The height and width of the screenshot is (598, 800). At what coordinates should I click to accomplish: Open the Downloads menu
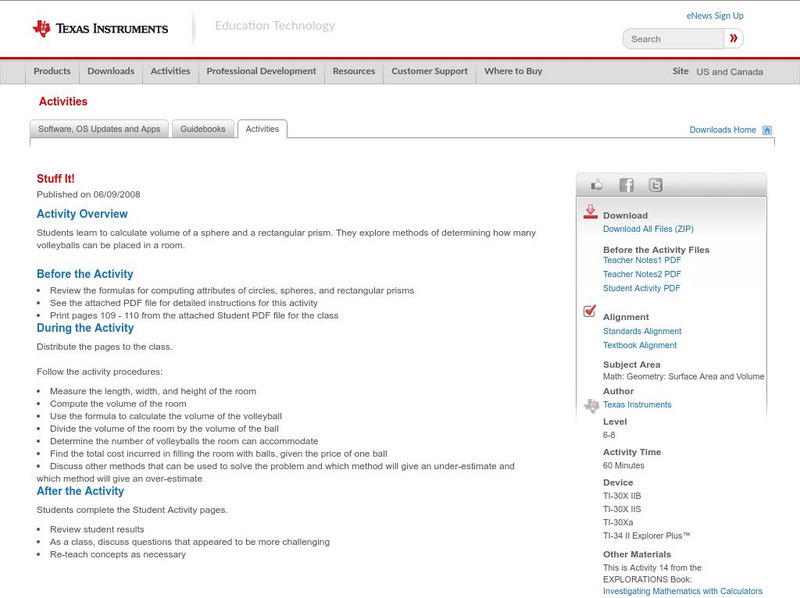pyautogui.click(x=111, y=71)
